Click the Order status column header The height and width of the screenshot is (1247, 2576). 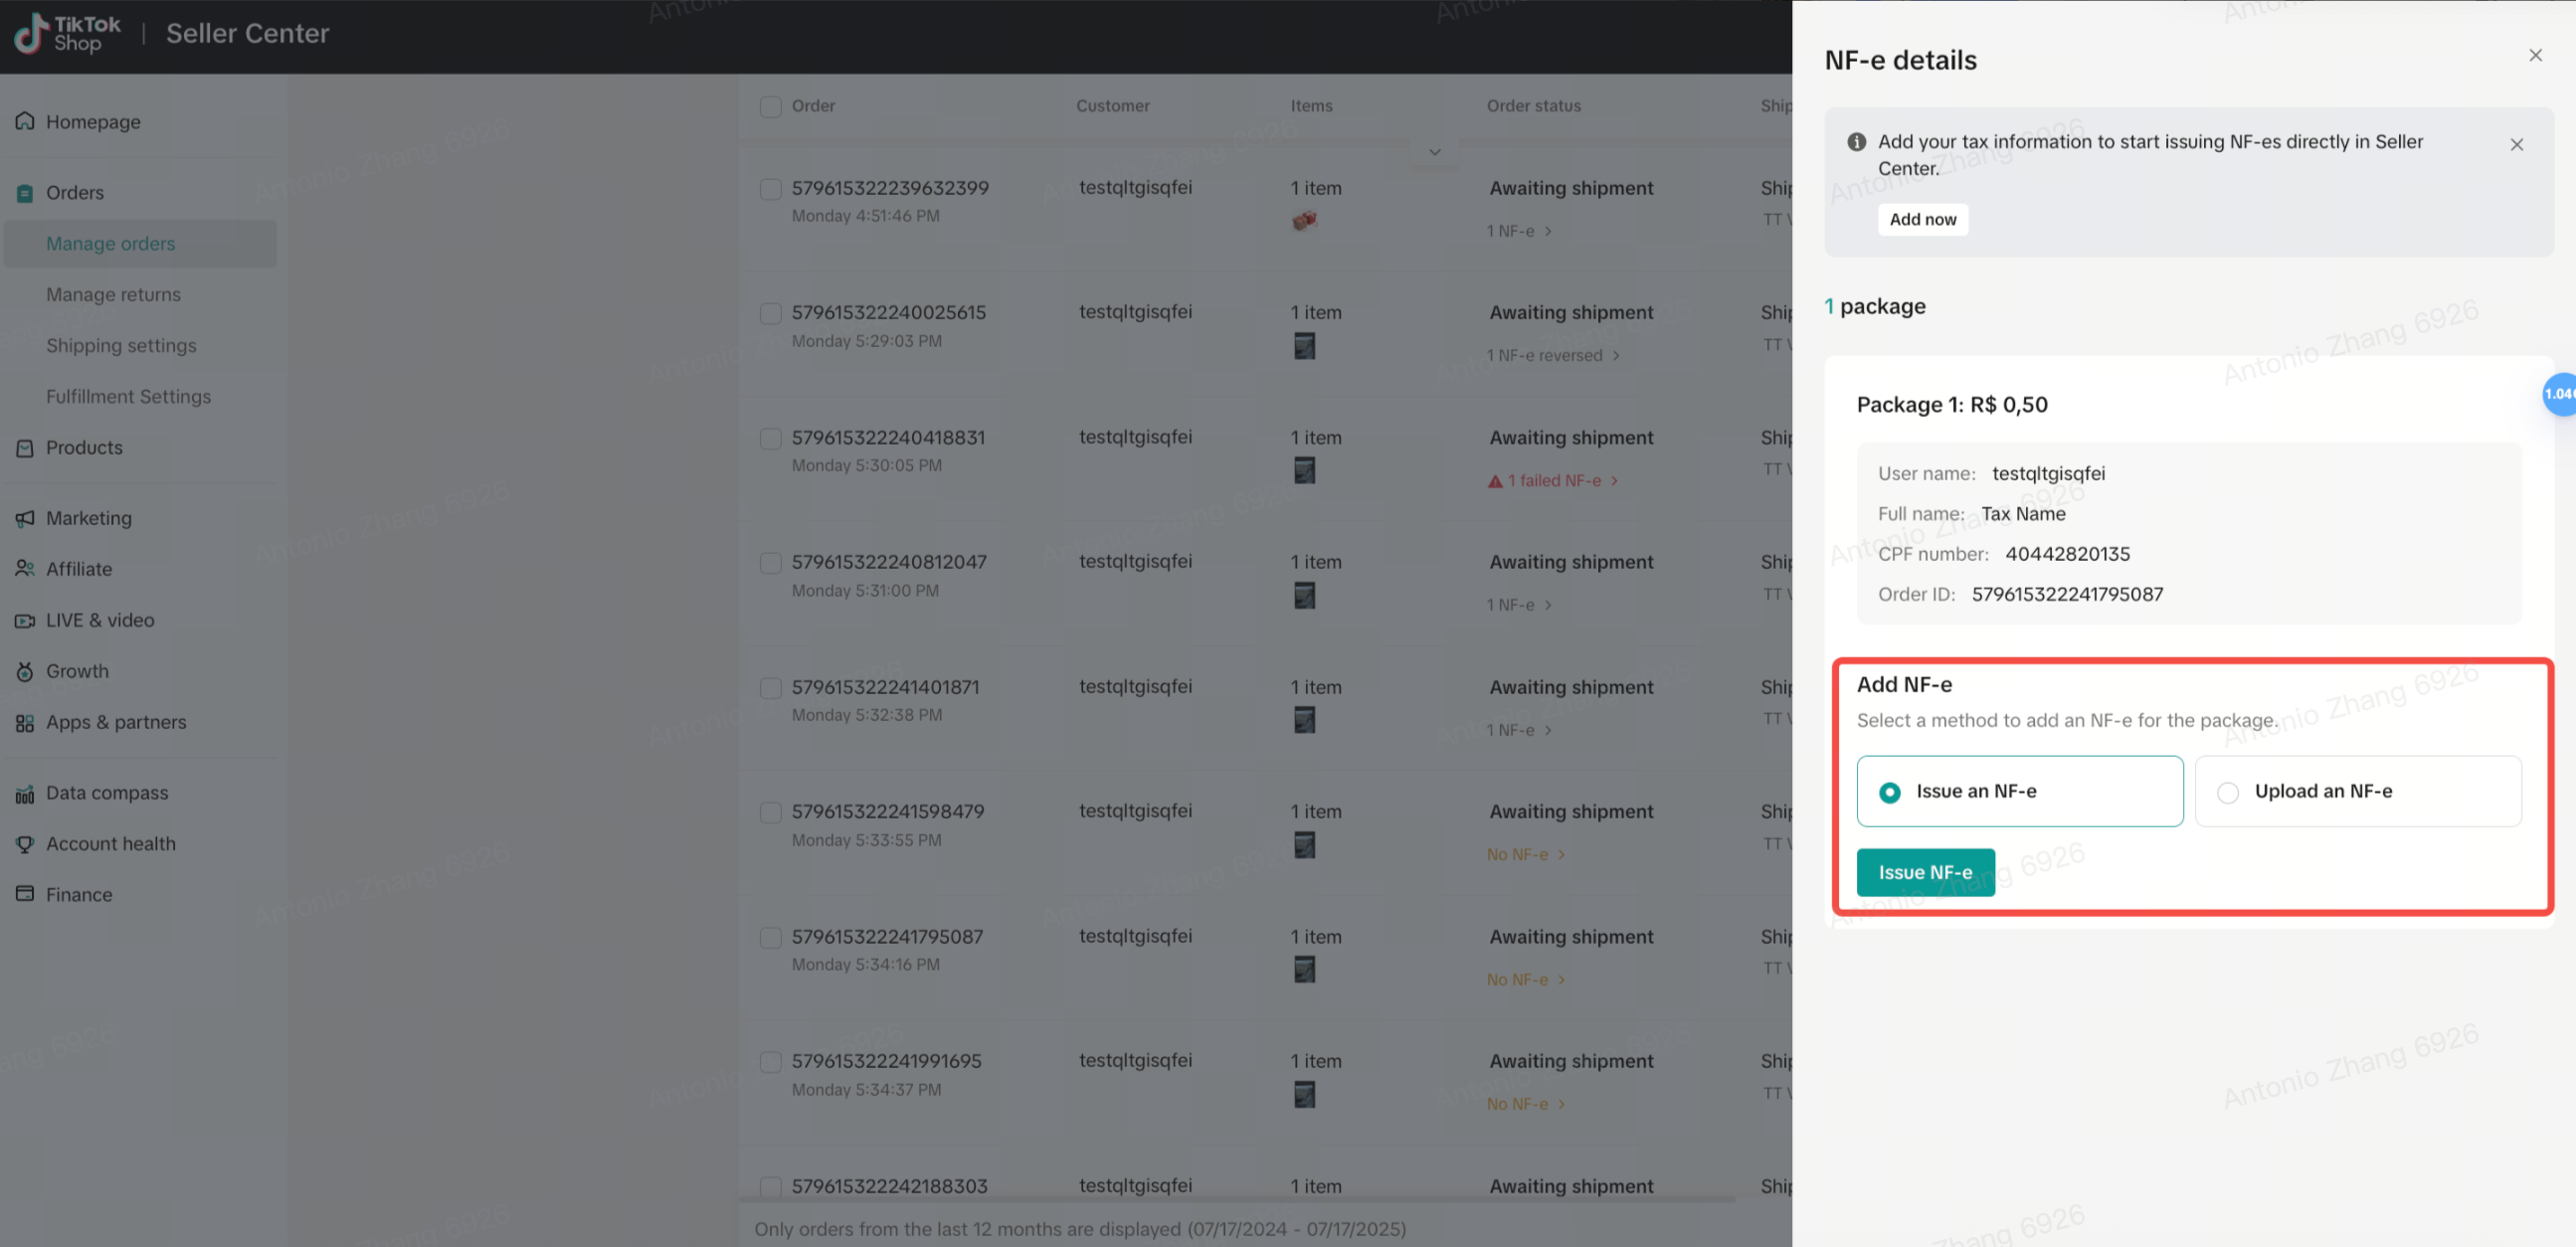(1533, 106)
